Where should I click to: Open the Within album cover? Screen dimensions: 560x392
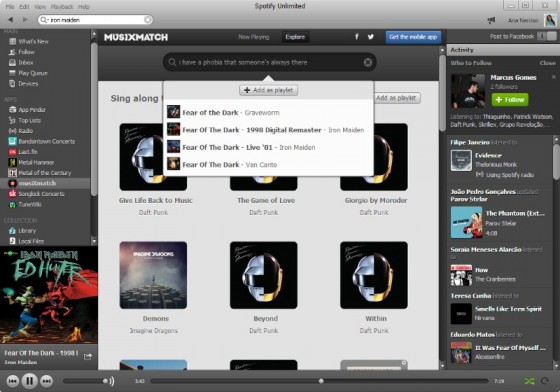pos(374,275)
